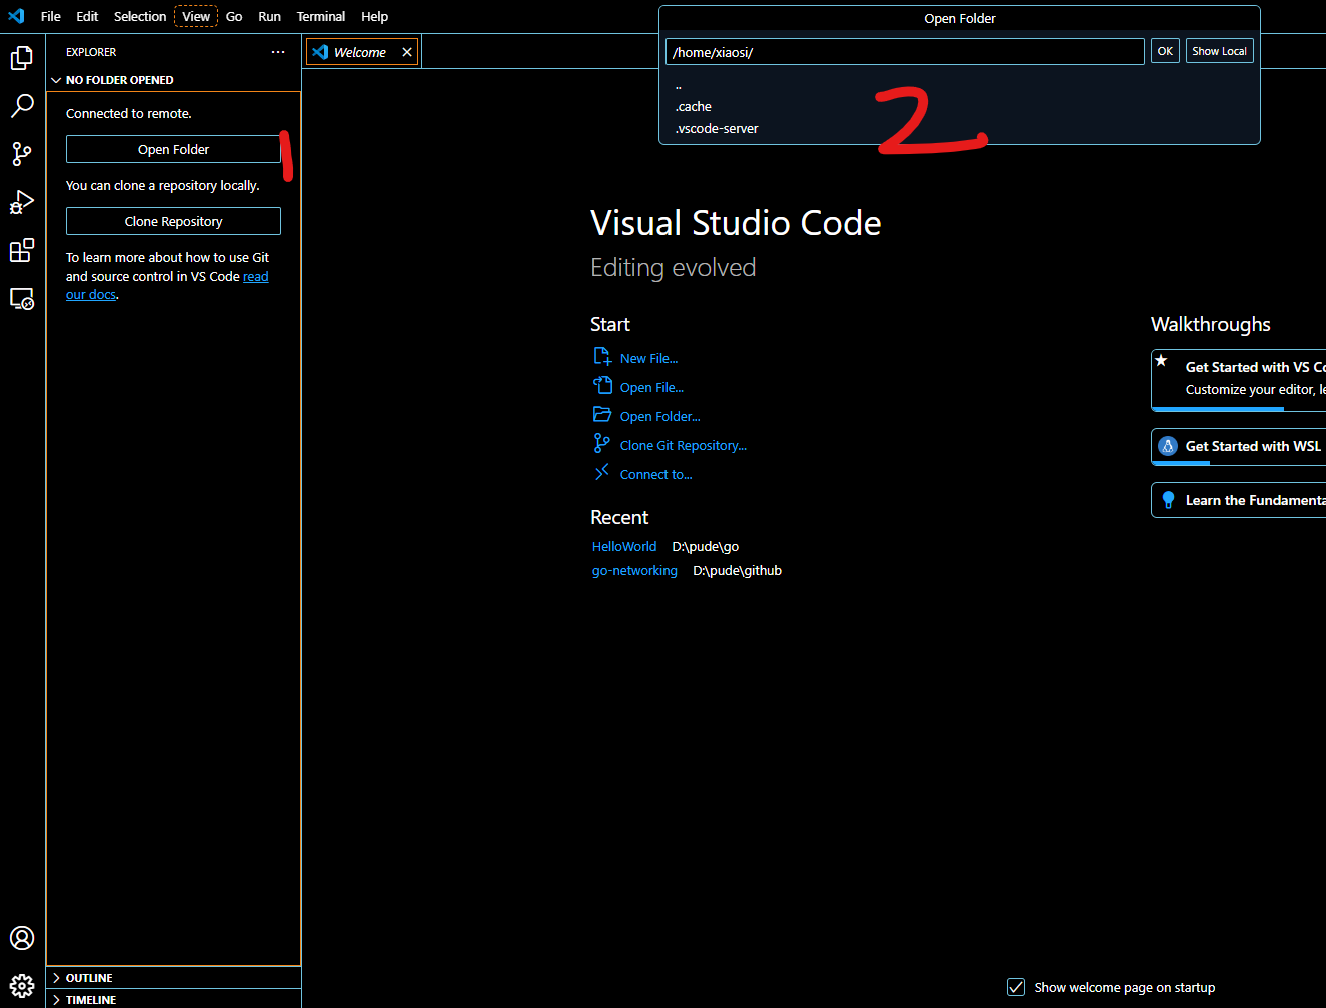This screenshot has height=1008, width=1326.
Task: Select the .vscode-server folder entry
Action: (x=717, y=129)
